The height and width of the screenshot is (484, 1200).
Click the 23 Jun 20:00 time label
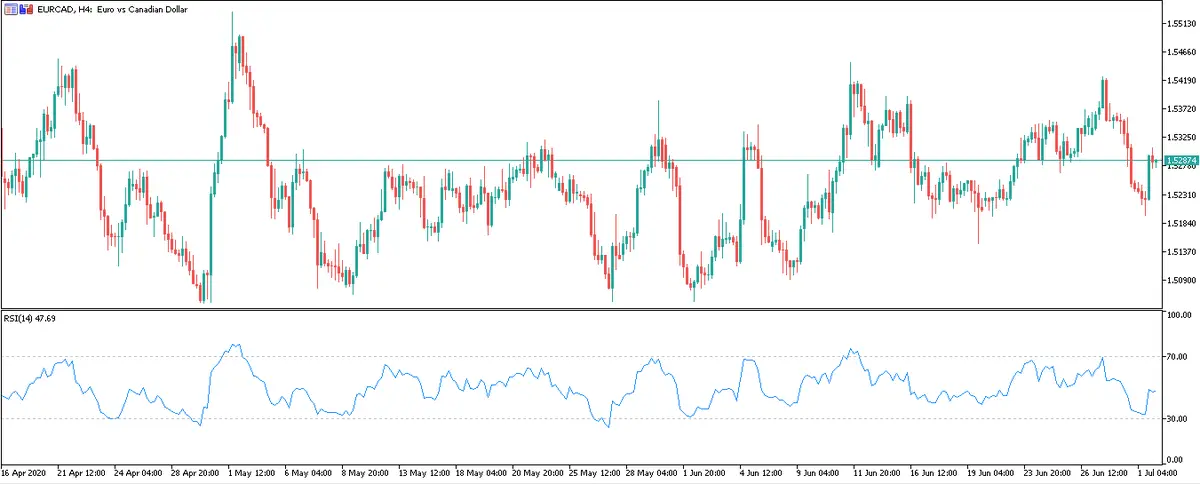pos(1050,471)
